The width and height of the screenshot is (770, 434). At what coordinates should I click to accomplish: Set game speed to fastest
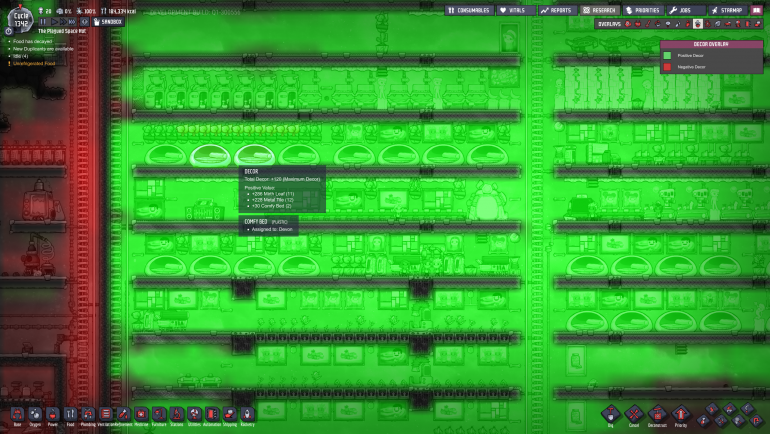pyautogui.click(x=72, y=22)
